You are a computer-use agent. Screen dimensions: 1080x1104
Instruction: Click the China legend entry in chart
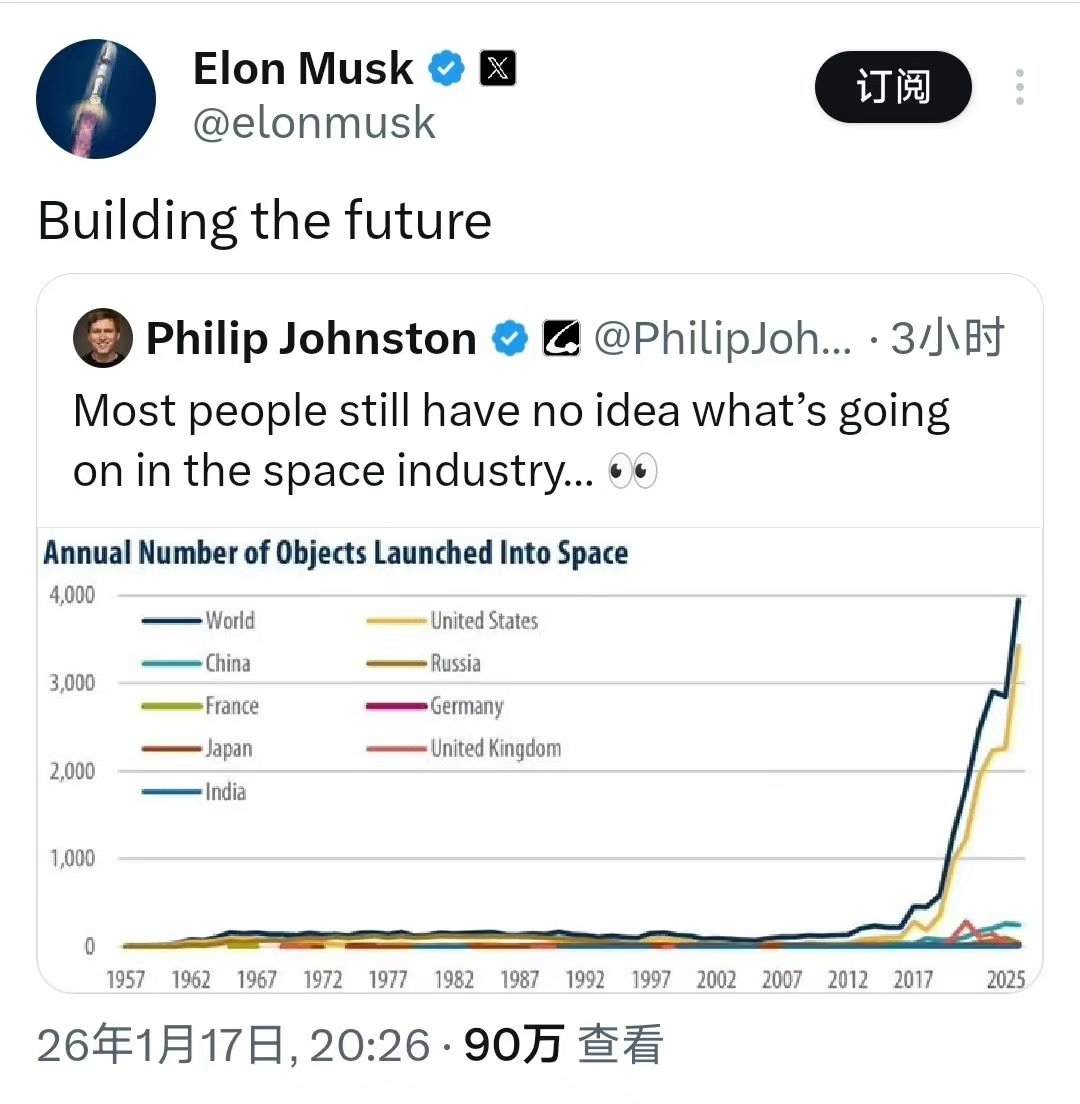coord(227,663)
